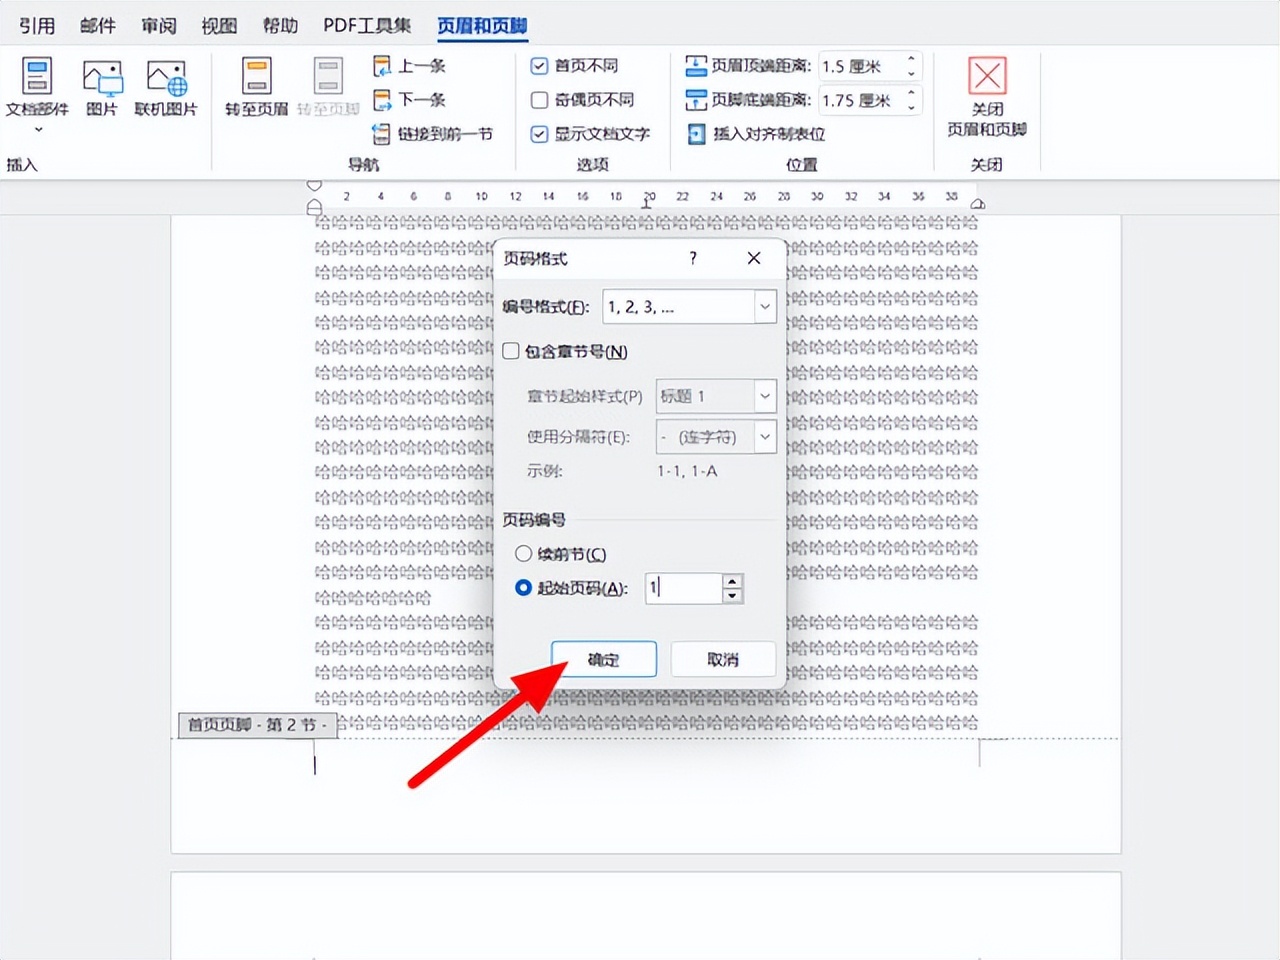Open the PDF工具集 tab

[x=366, y=25]
